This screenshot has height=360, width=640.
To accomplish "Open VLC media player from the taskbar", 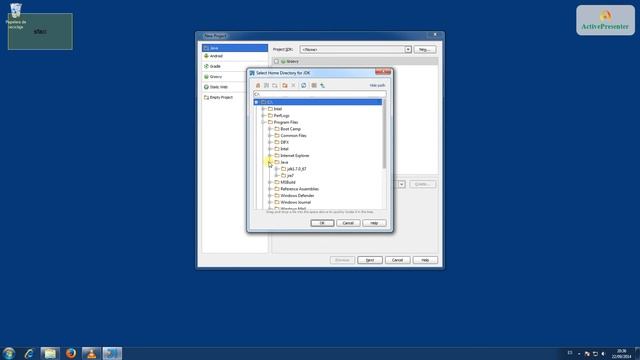I will pyautogui.click(x=91, y=353).
